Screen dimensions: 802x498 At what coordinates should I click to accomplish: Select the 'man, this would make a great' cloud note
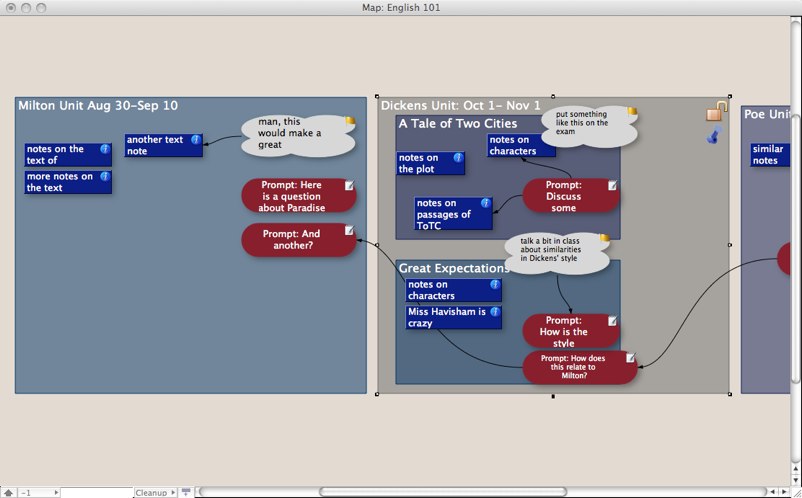298,135
